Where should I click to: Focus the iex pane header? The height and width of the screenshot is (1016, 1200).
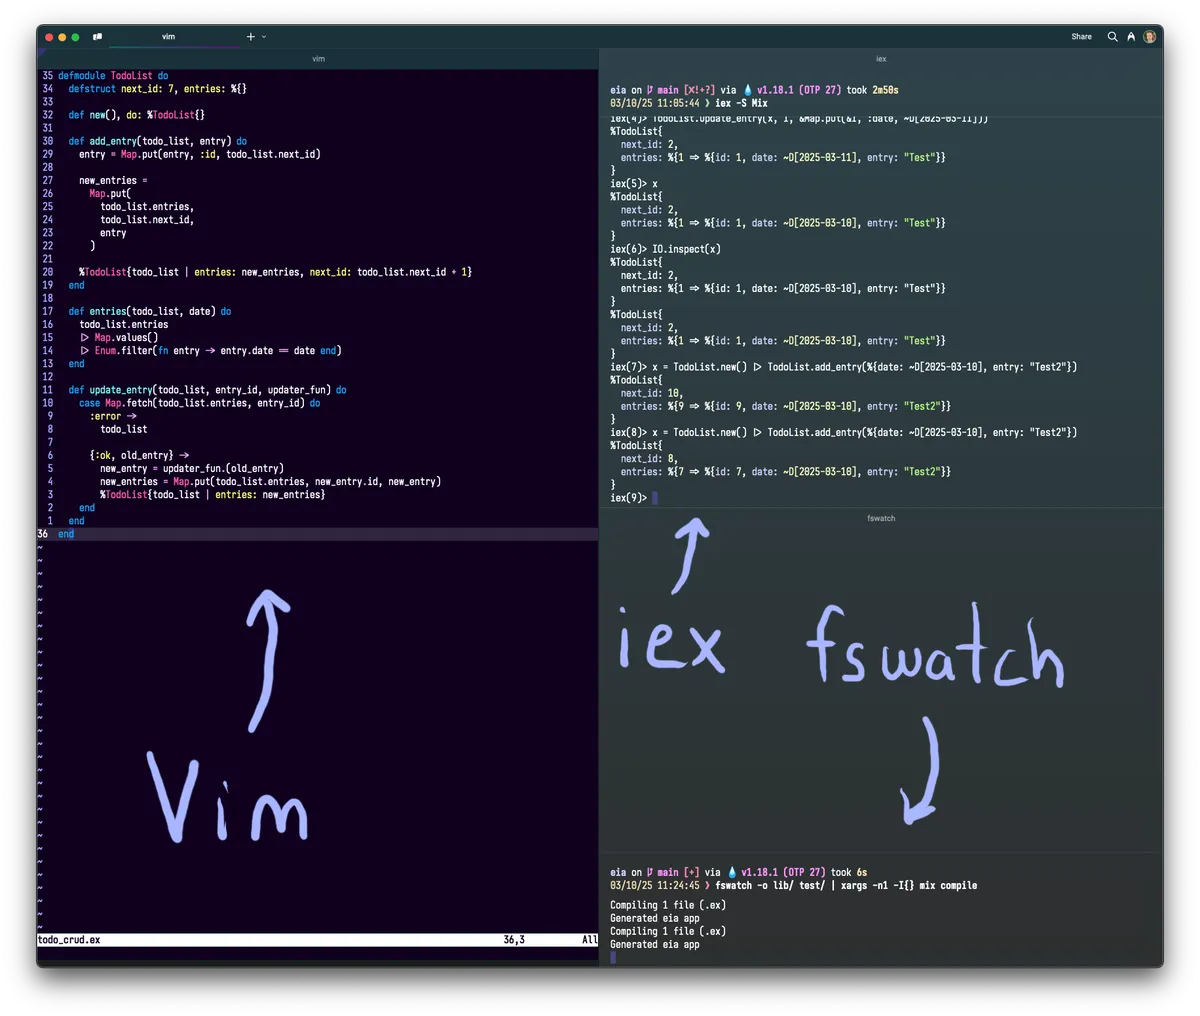point(881,59)
